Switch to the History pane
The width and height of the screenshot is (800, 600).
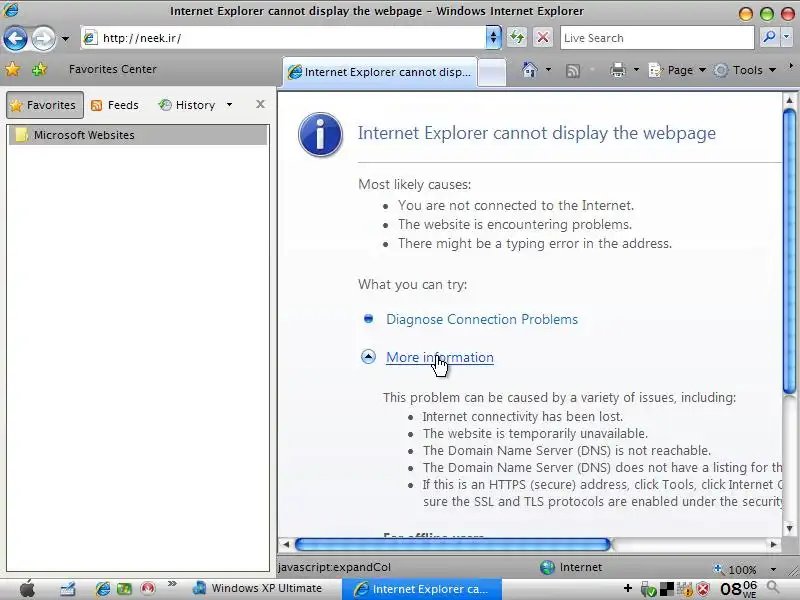coord(187,105)
